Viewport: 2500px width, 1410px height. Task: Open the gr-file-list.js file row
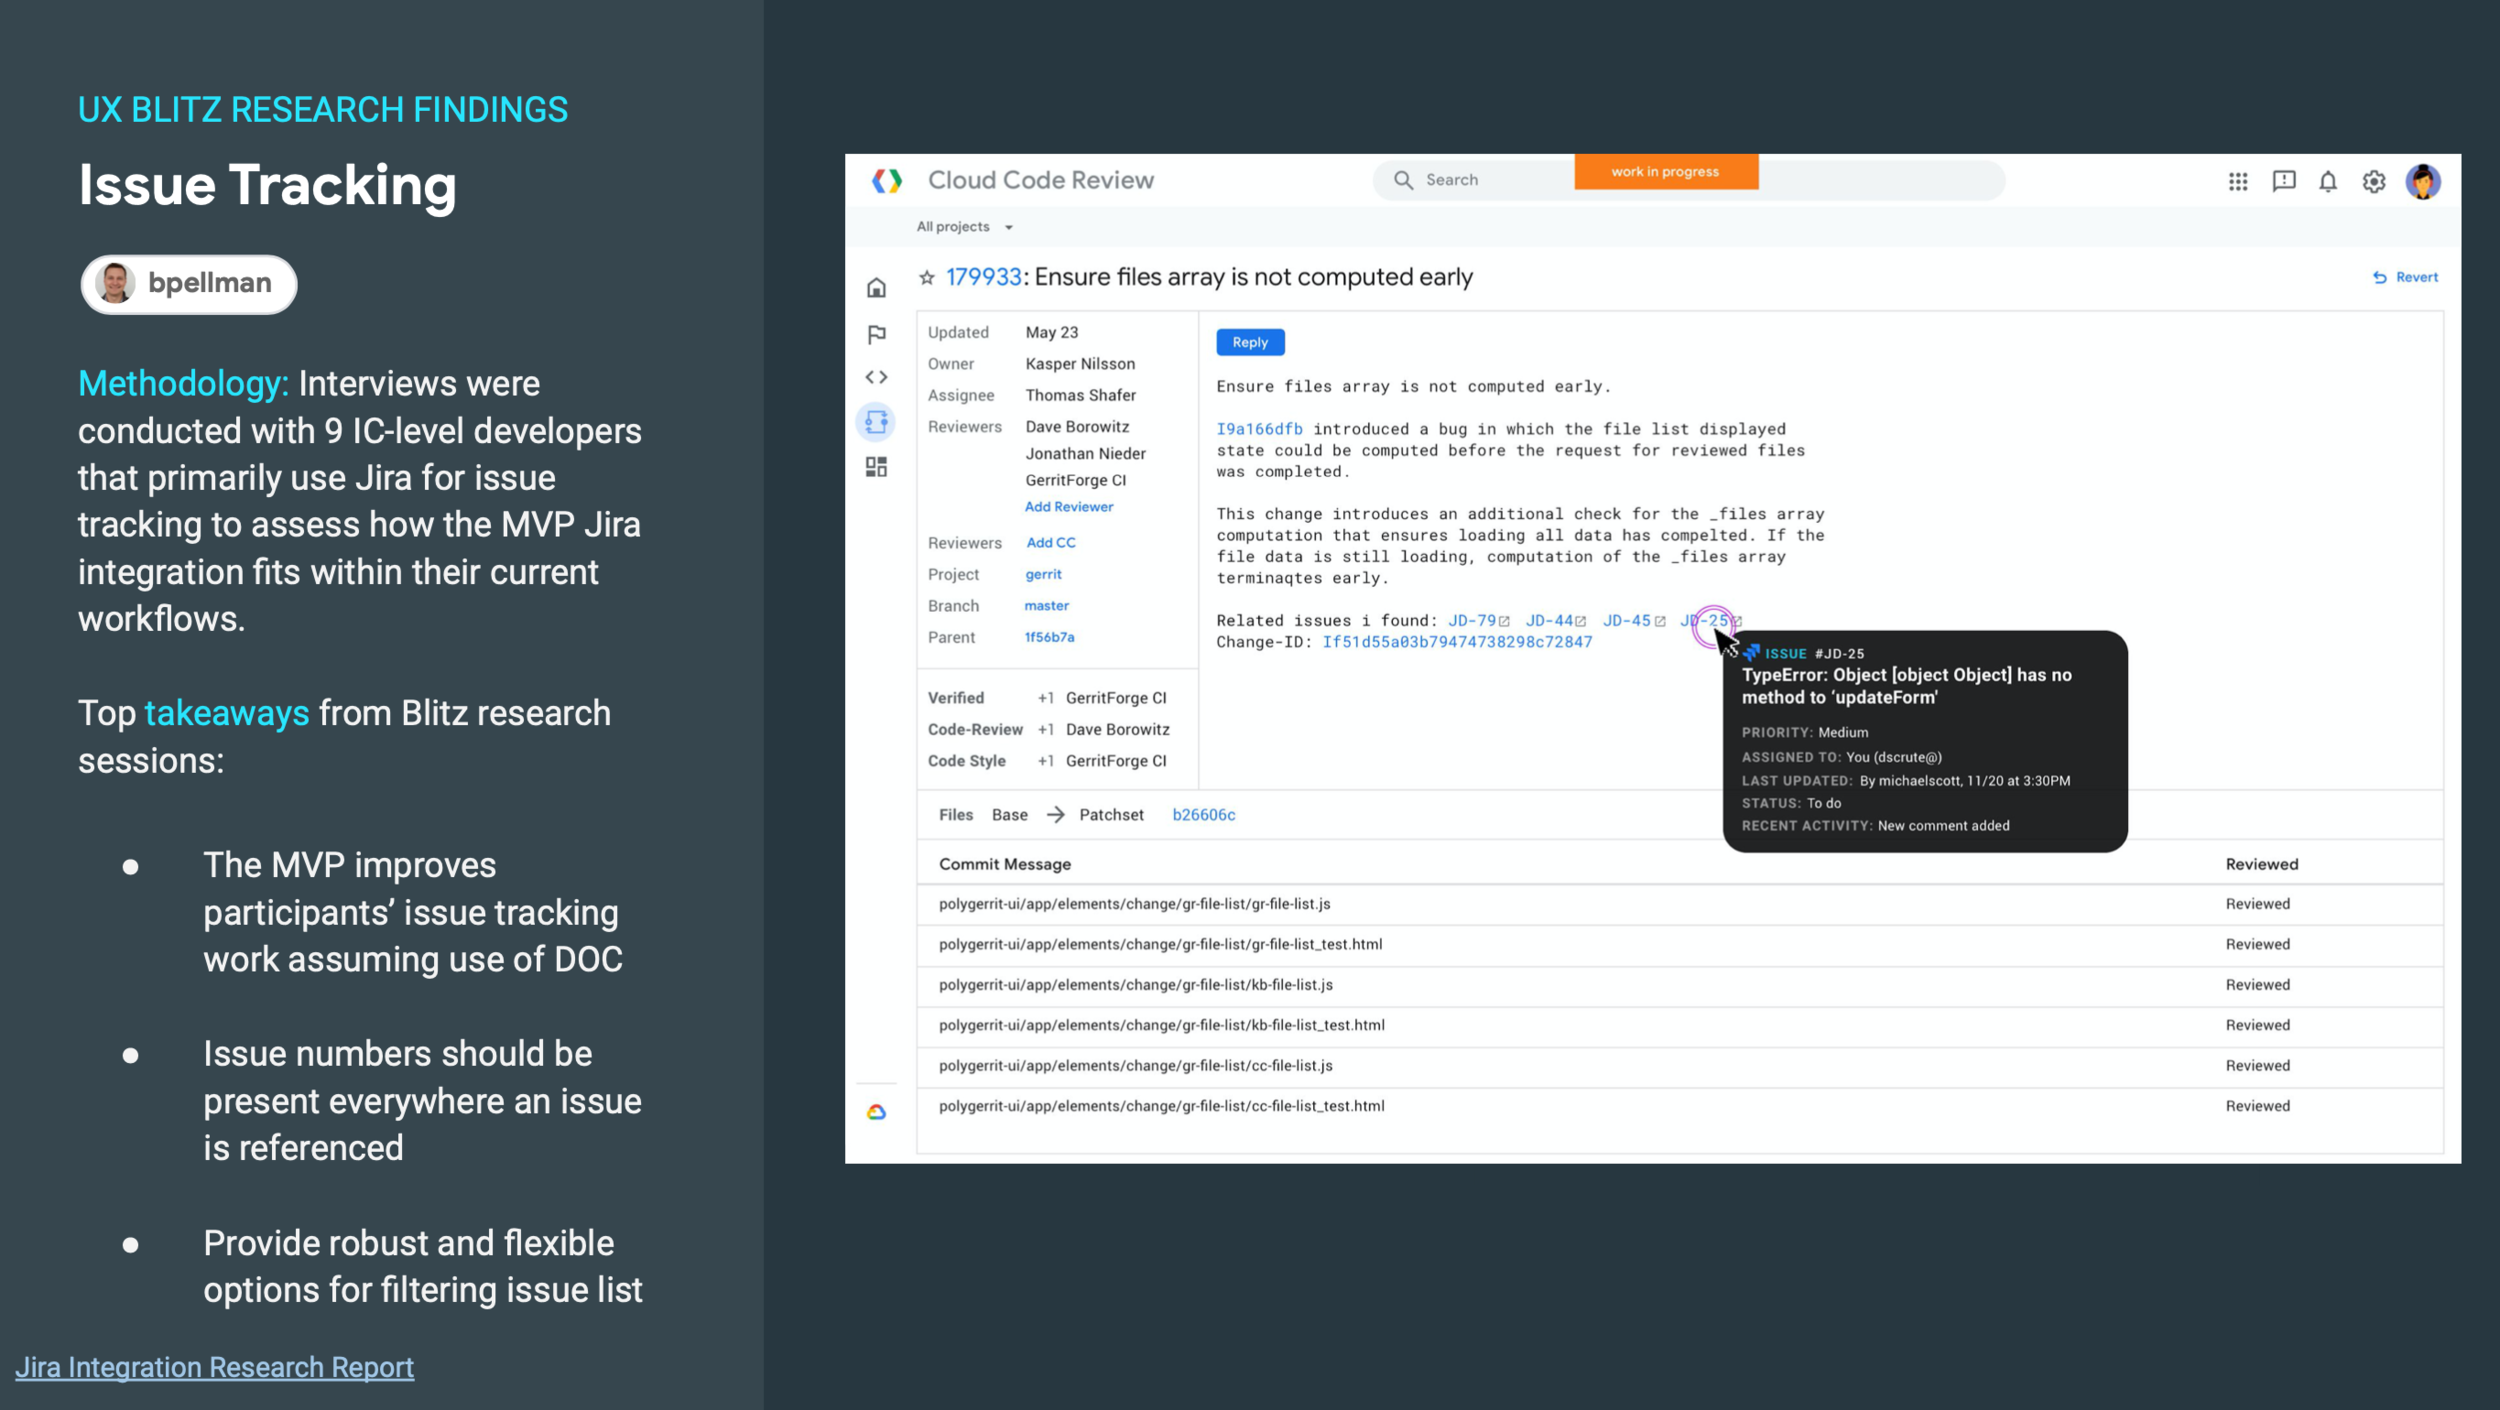coord(1134,904)
